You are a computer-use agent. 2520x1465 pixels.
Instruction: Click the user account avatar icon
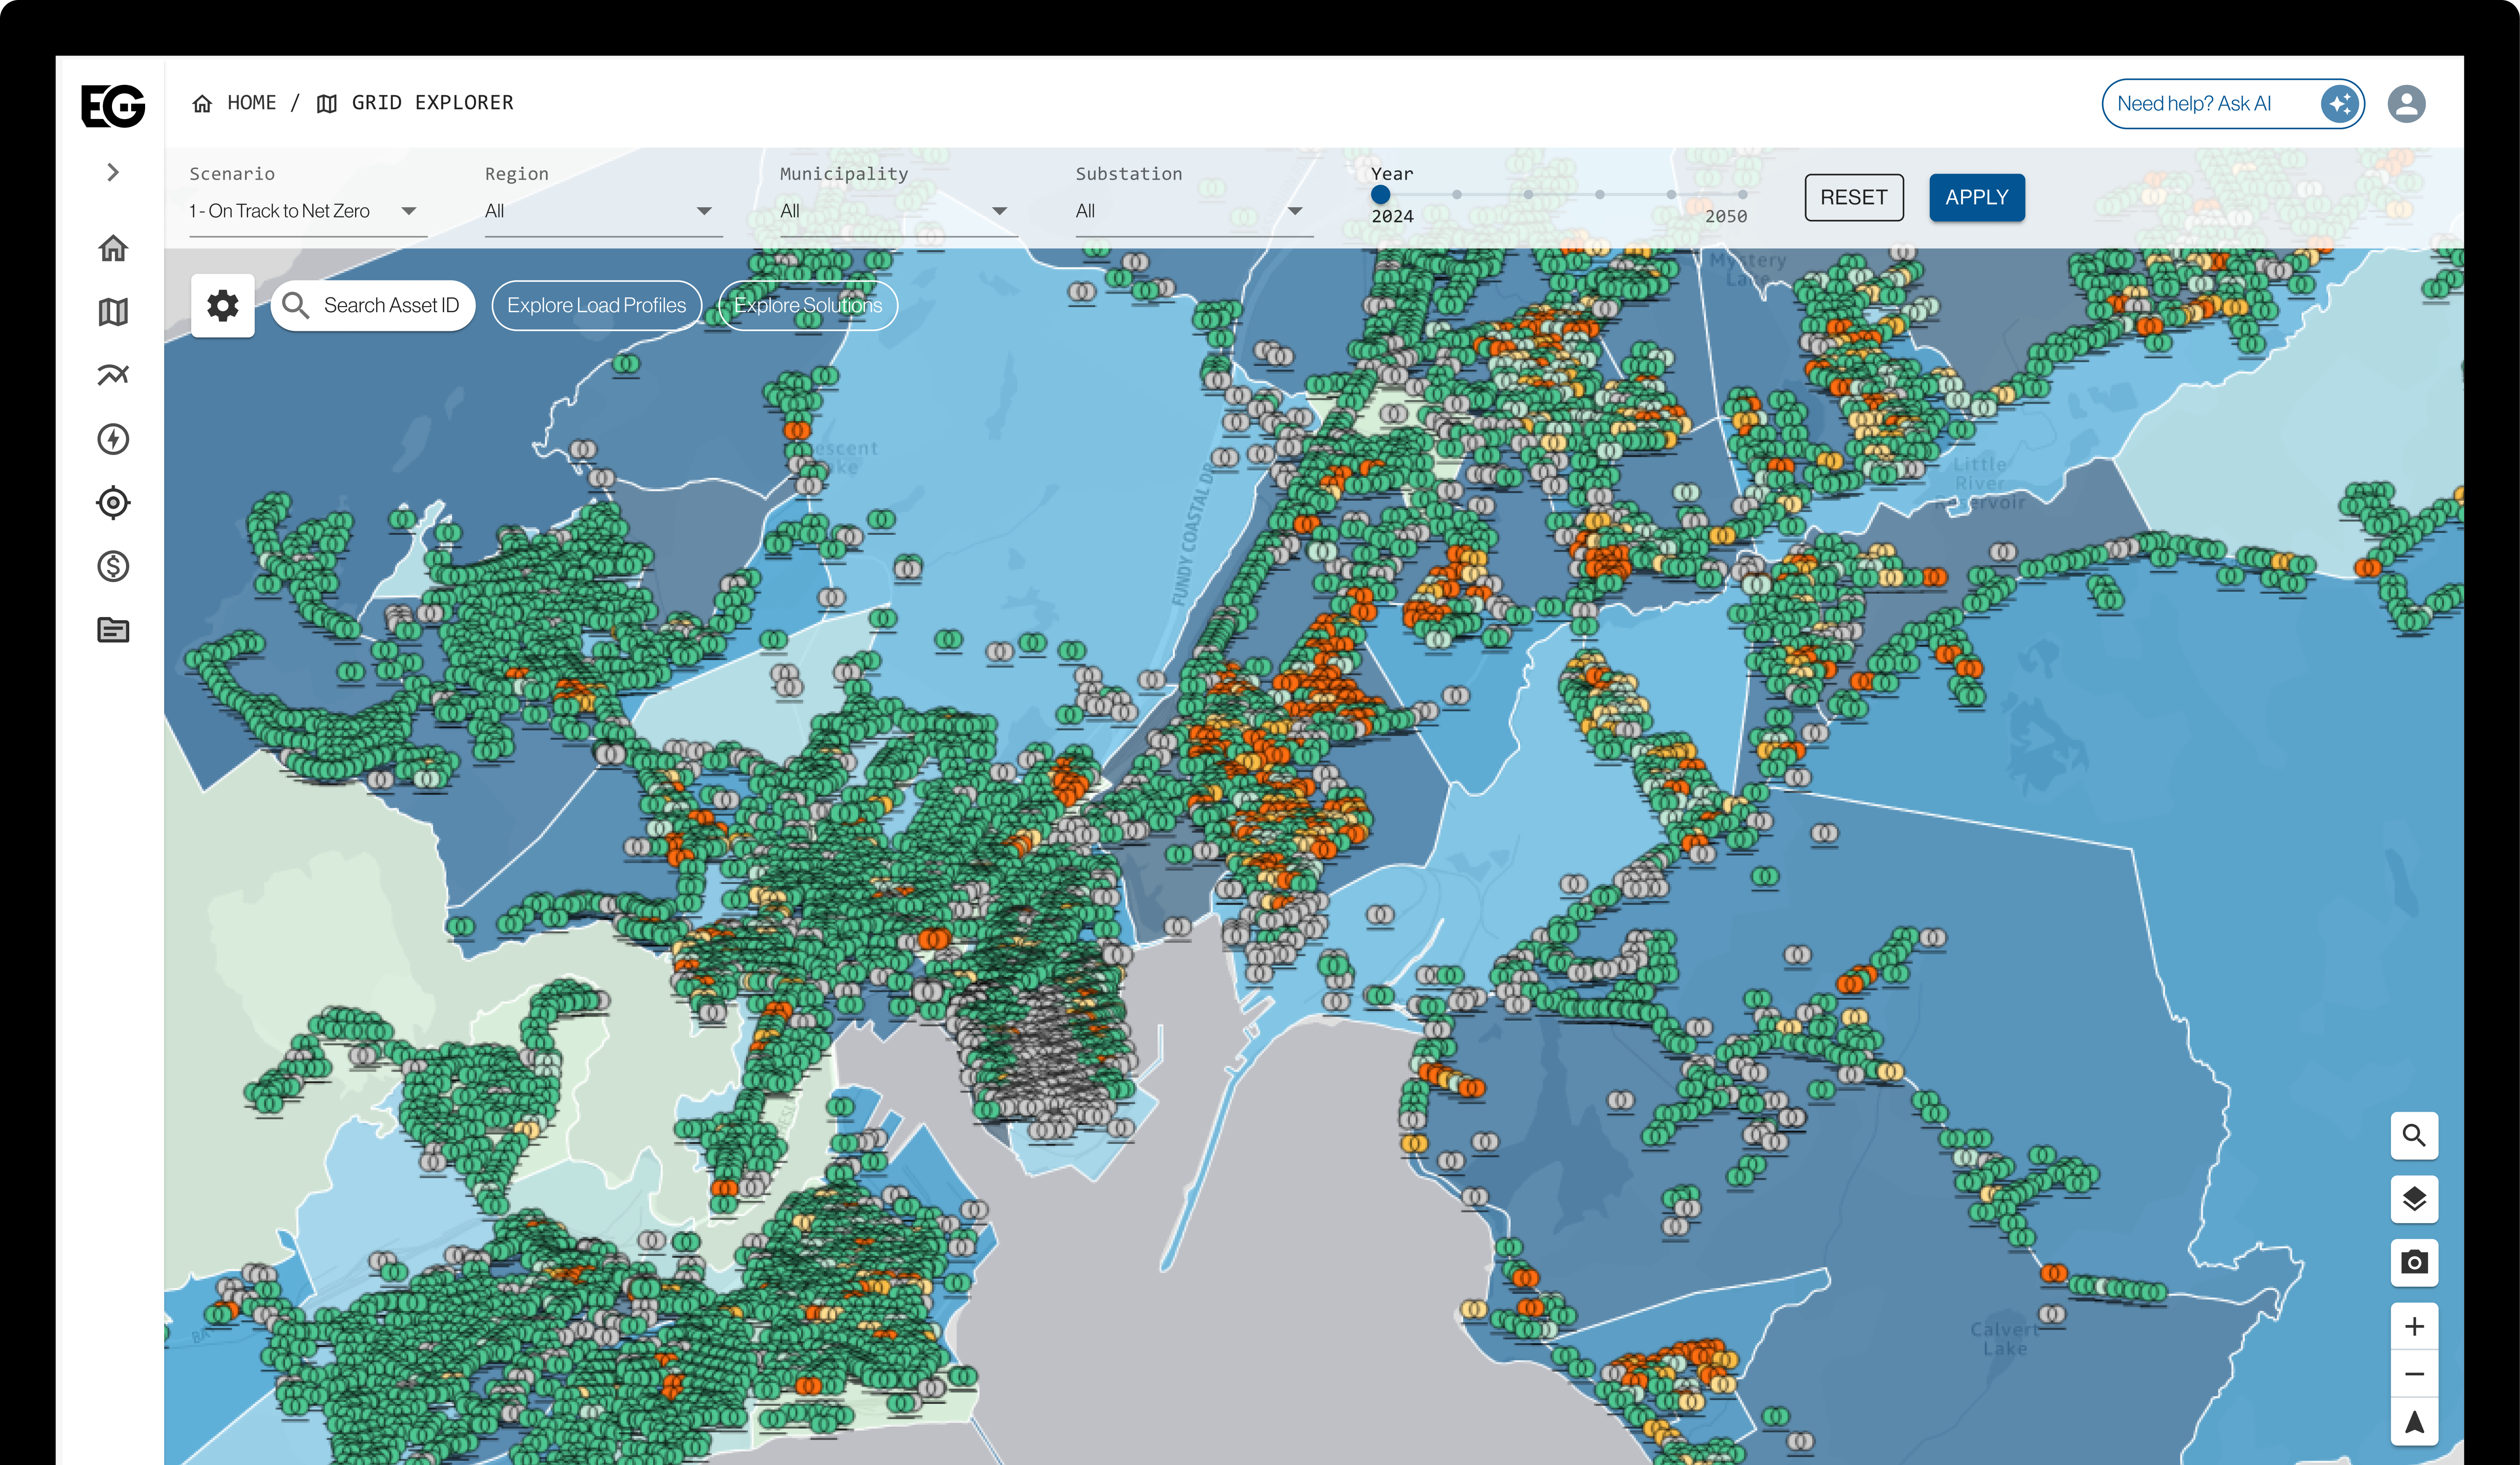[2406, 104]
